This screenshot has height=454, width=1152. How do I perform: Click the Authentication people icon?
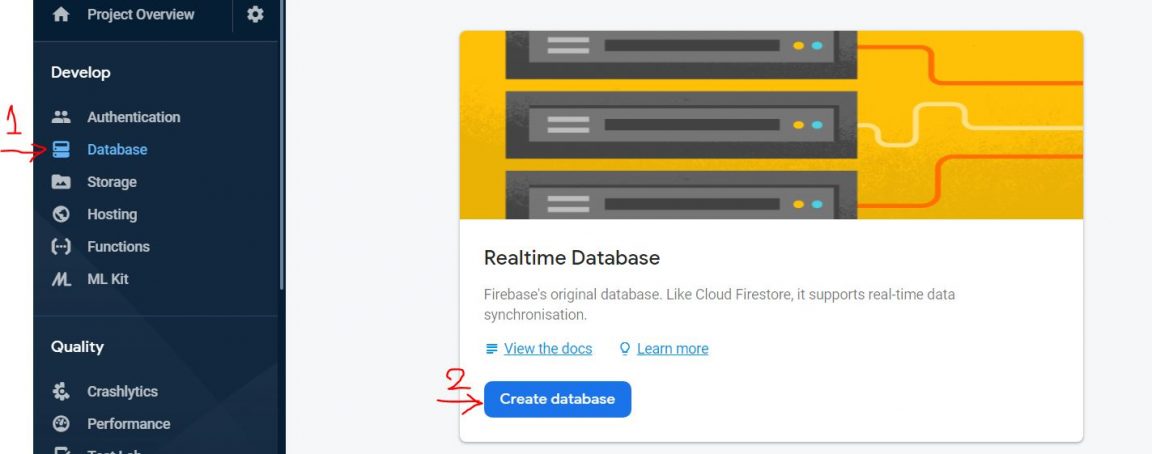pos(61,117)
